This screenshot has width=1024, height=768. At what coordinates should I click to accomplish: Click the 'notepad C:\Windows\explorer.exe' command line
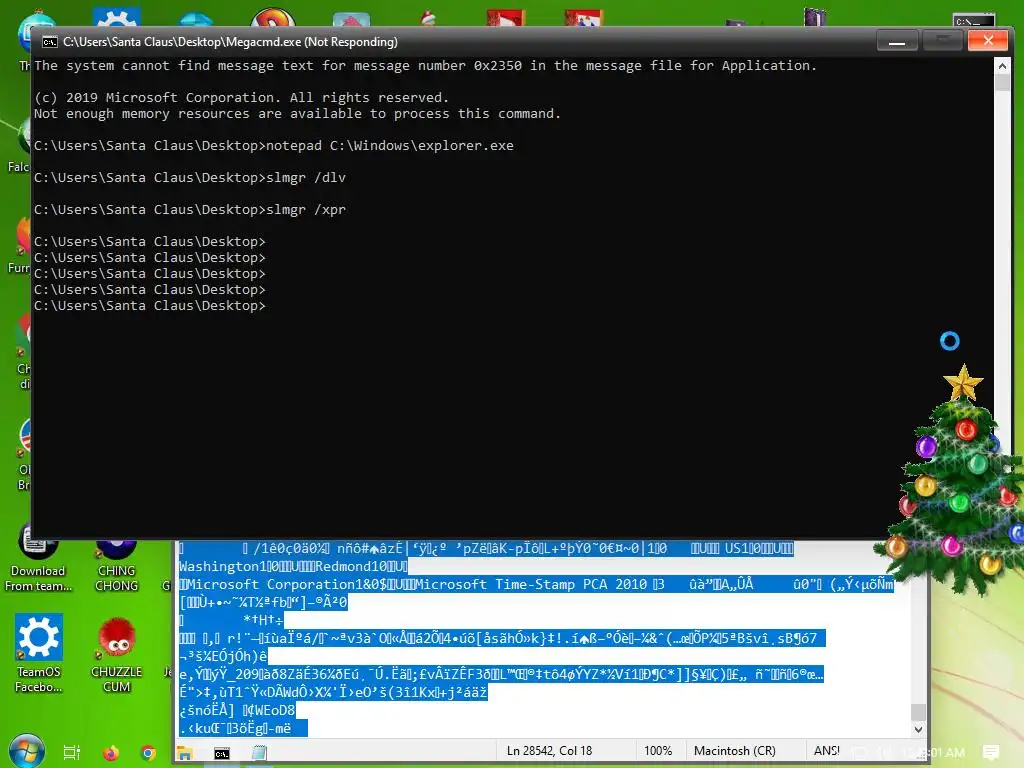coord(274,146)
